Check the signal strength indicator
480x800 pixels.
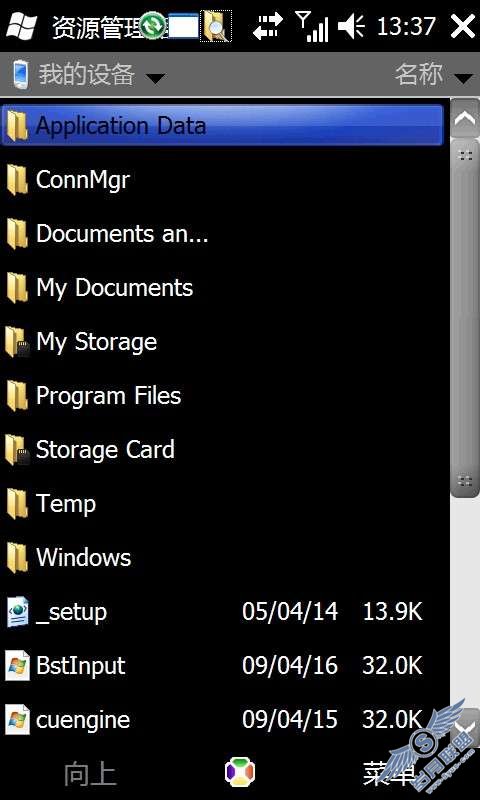click(312, 26)
